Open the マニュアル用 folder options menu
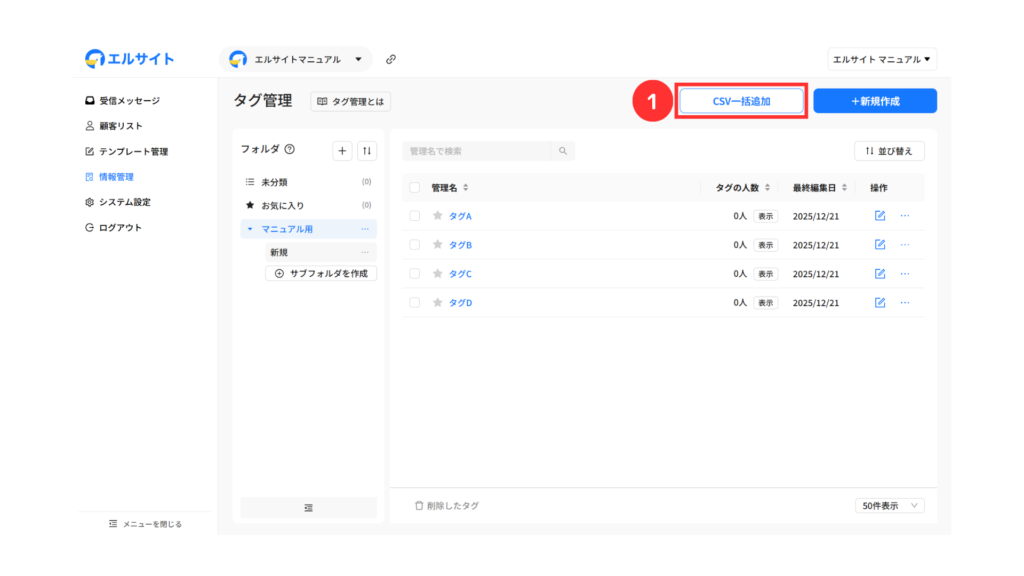 (365, 230)
